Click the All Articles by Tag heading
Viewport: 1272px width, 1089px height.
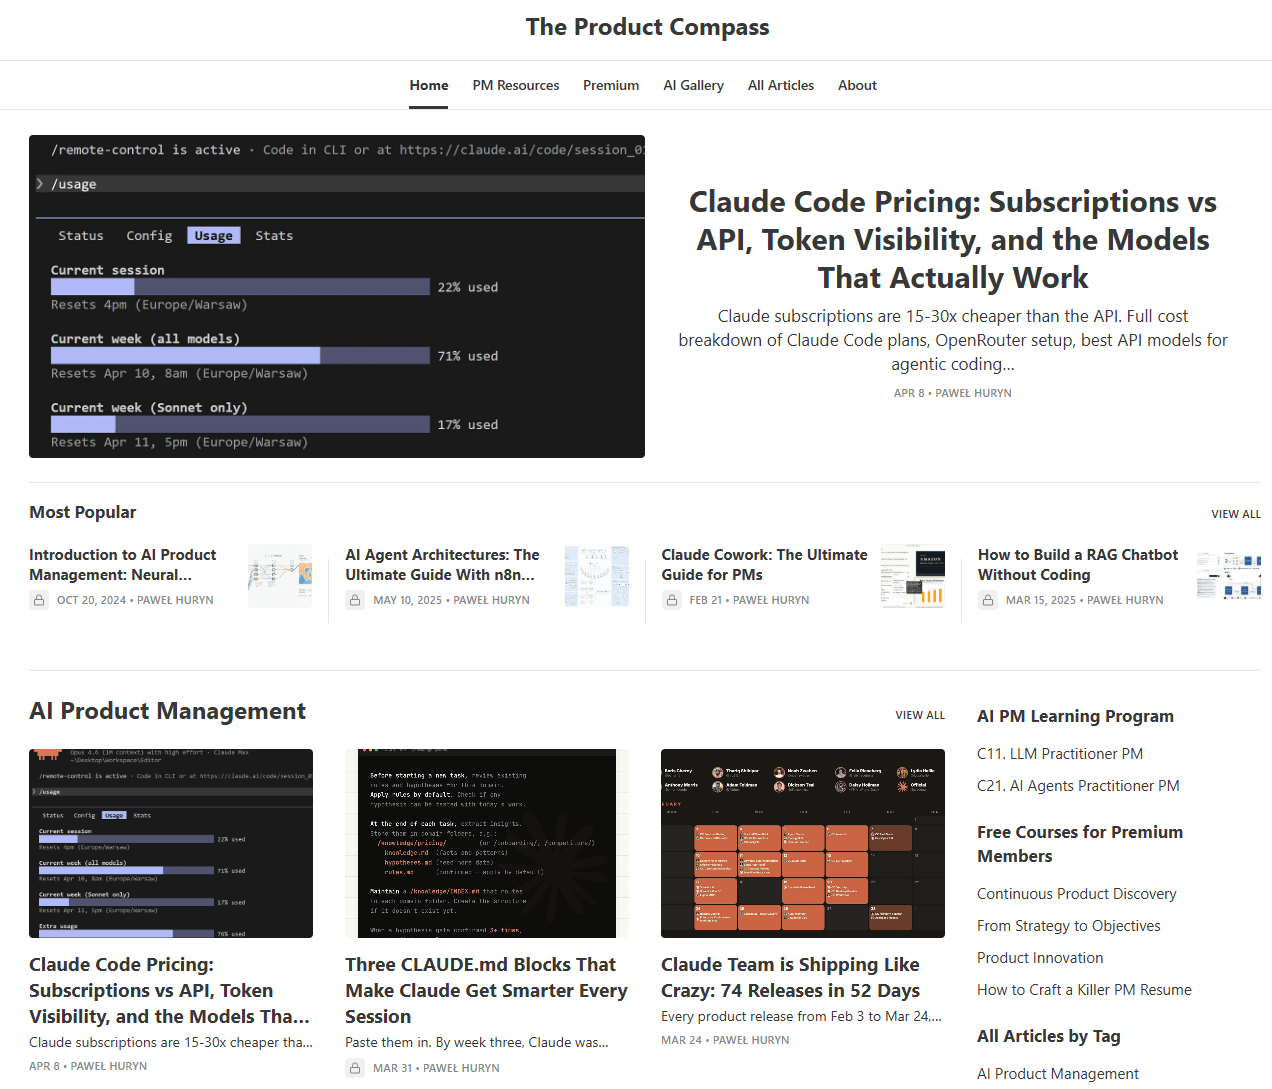[1049, 1036]
